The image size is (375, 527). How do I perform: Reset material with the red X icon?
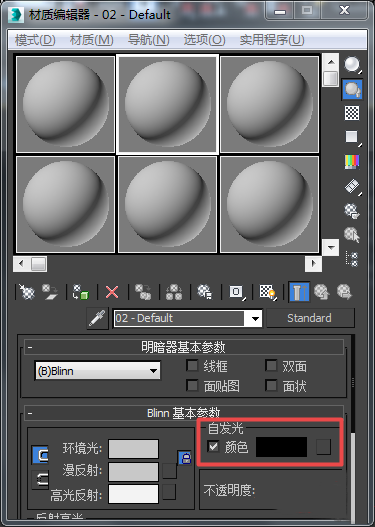[x=112, y=292]
